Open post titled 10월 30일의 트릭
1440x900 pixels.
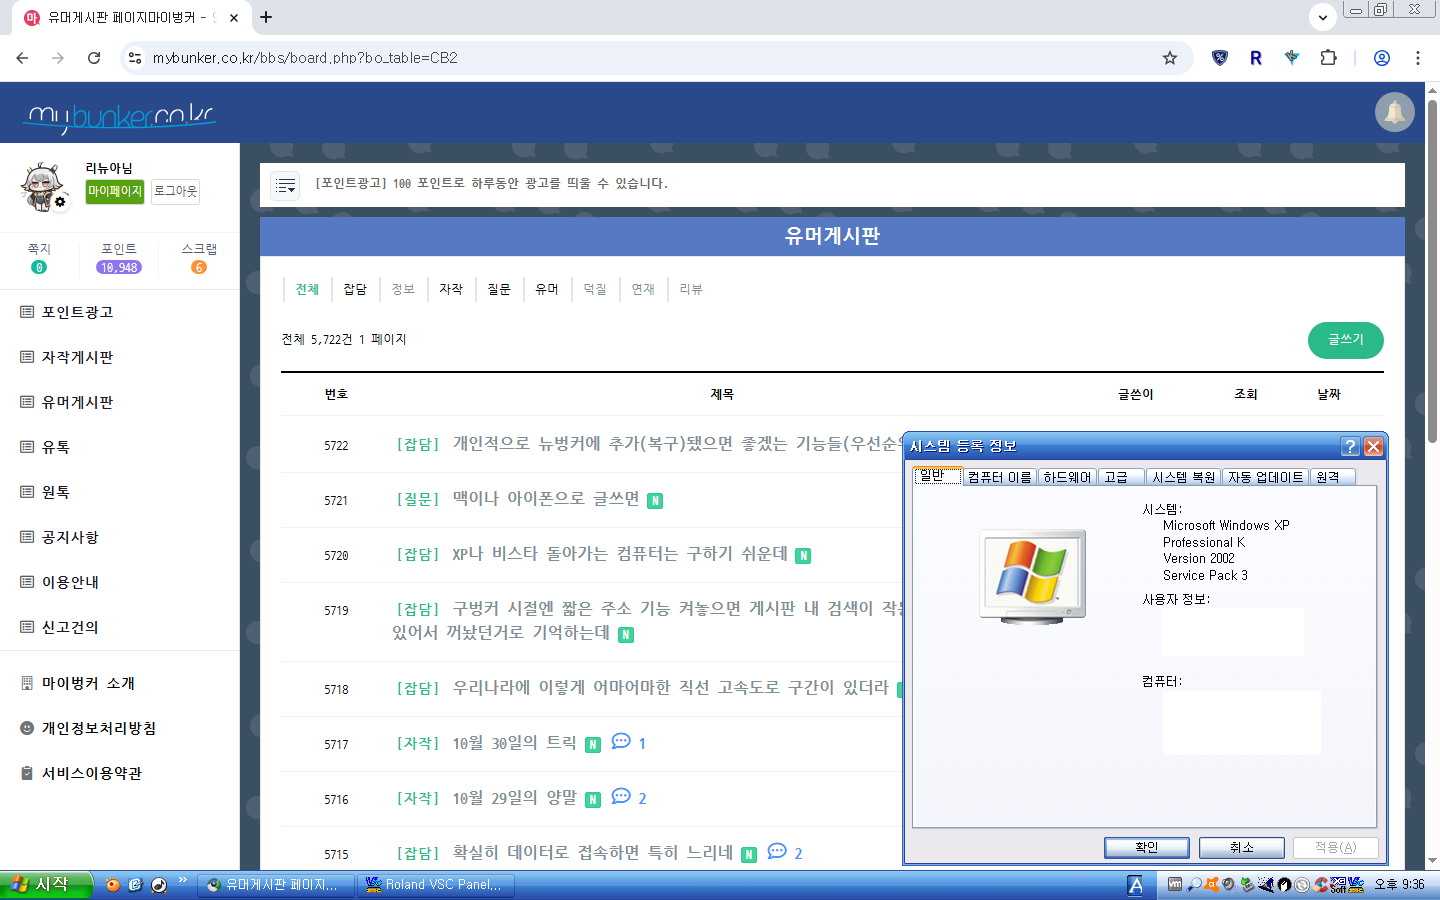[514, 743]
